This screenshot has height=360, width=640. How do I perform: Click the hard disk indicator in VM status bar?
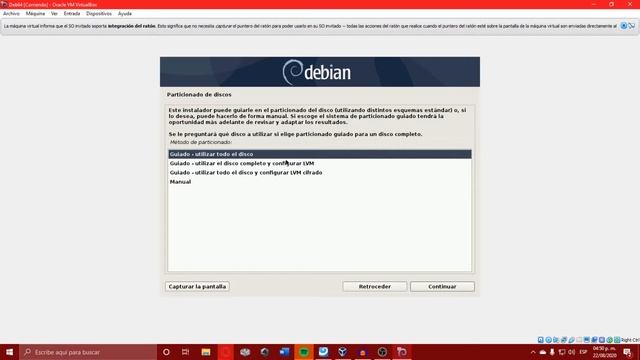541,340
